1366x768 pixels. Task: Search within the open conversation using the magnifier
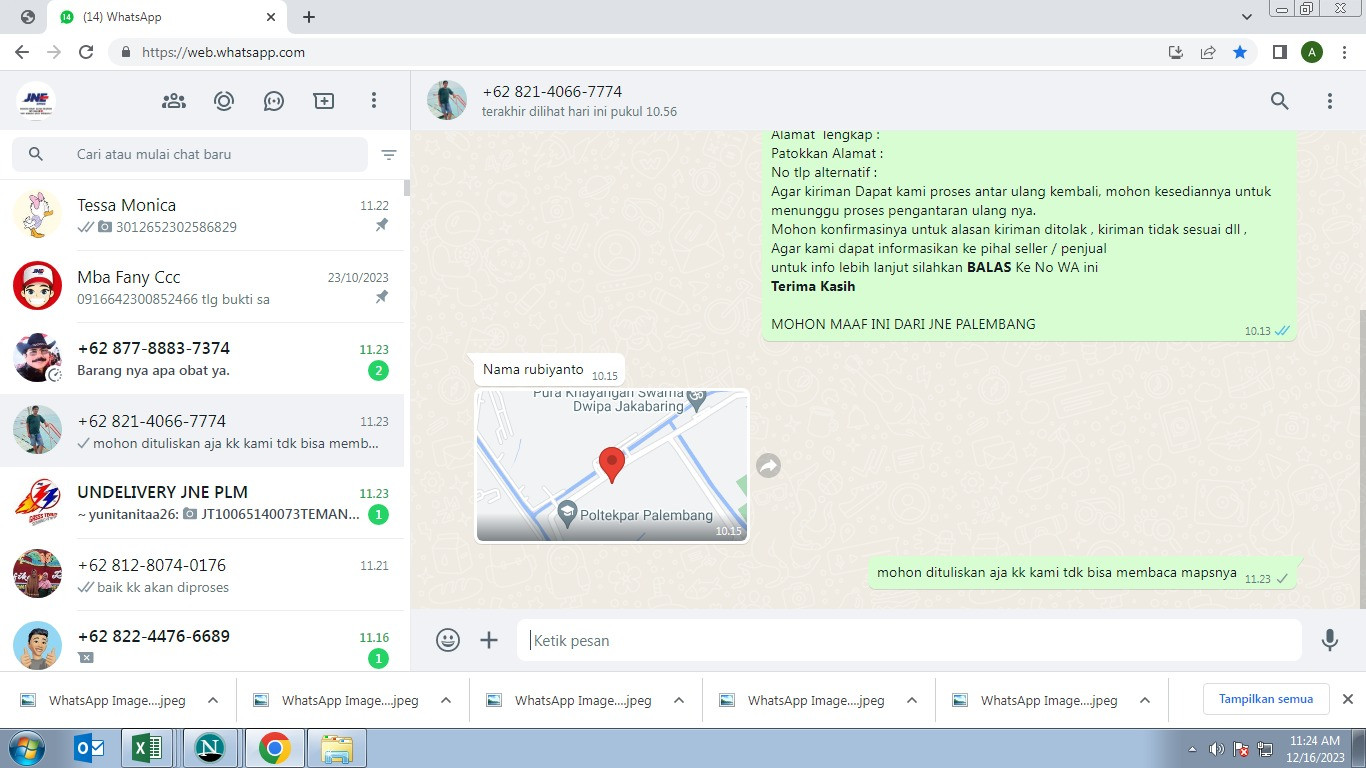click(1280, 100)
